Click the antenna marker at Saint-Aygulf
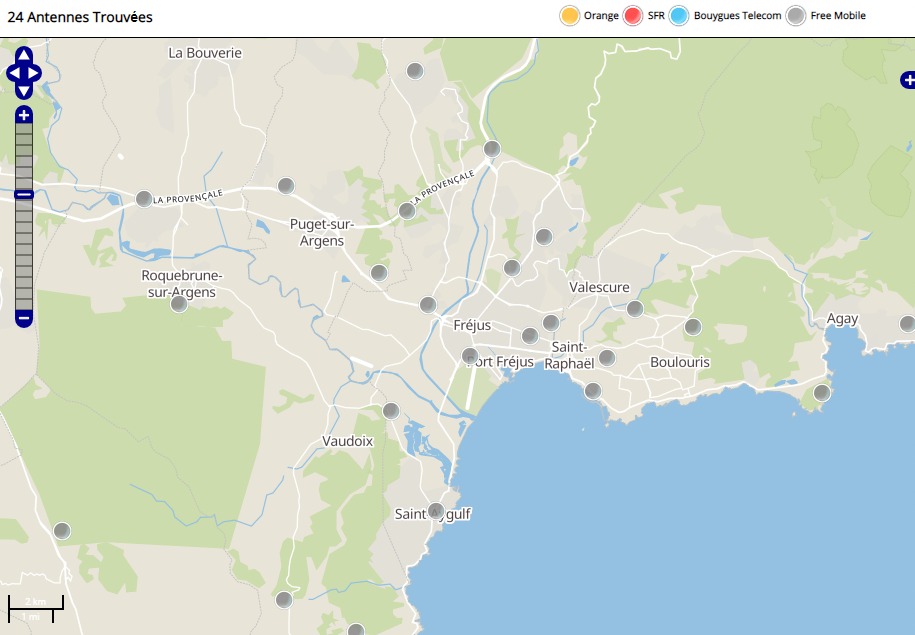This screenshot has width=915, height=635. (x=436, y=511)
